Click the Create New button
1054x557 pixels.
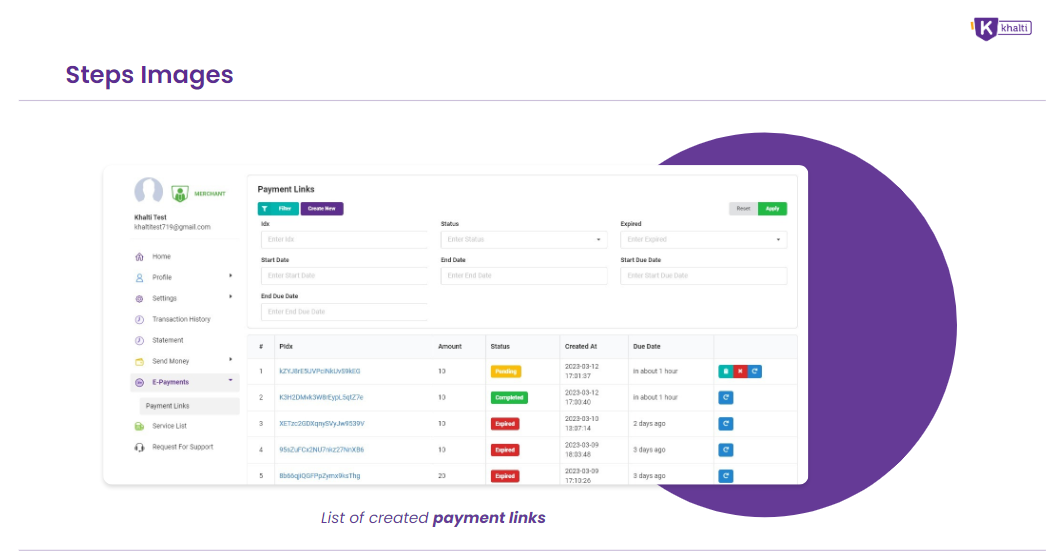[322, 208]
